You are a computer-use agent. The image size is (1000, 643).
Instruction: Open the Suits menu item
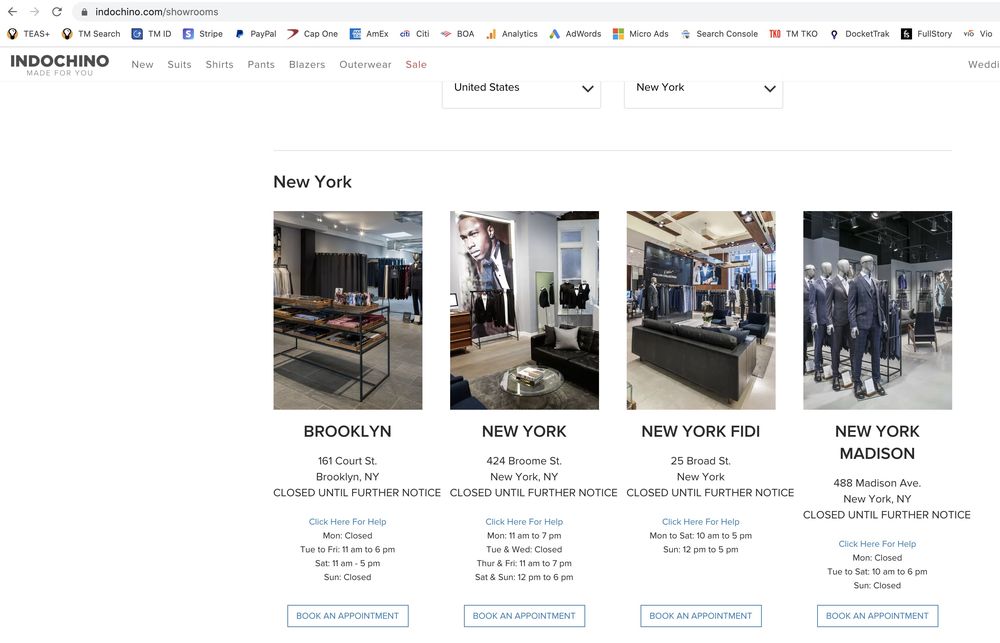click(179, 65)
